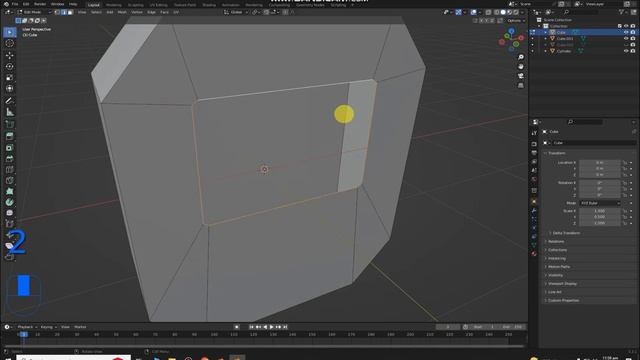This screenshot has width=640, height=360.
Task: Select the Extrude Region tool
Action: [x=9, y=136]
